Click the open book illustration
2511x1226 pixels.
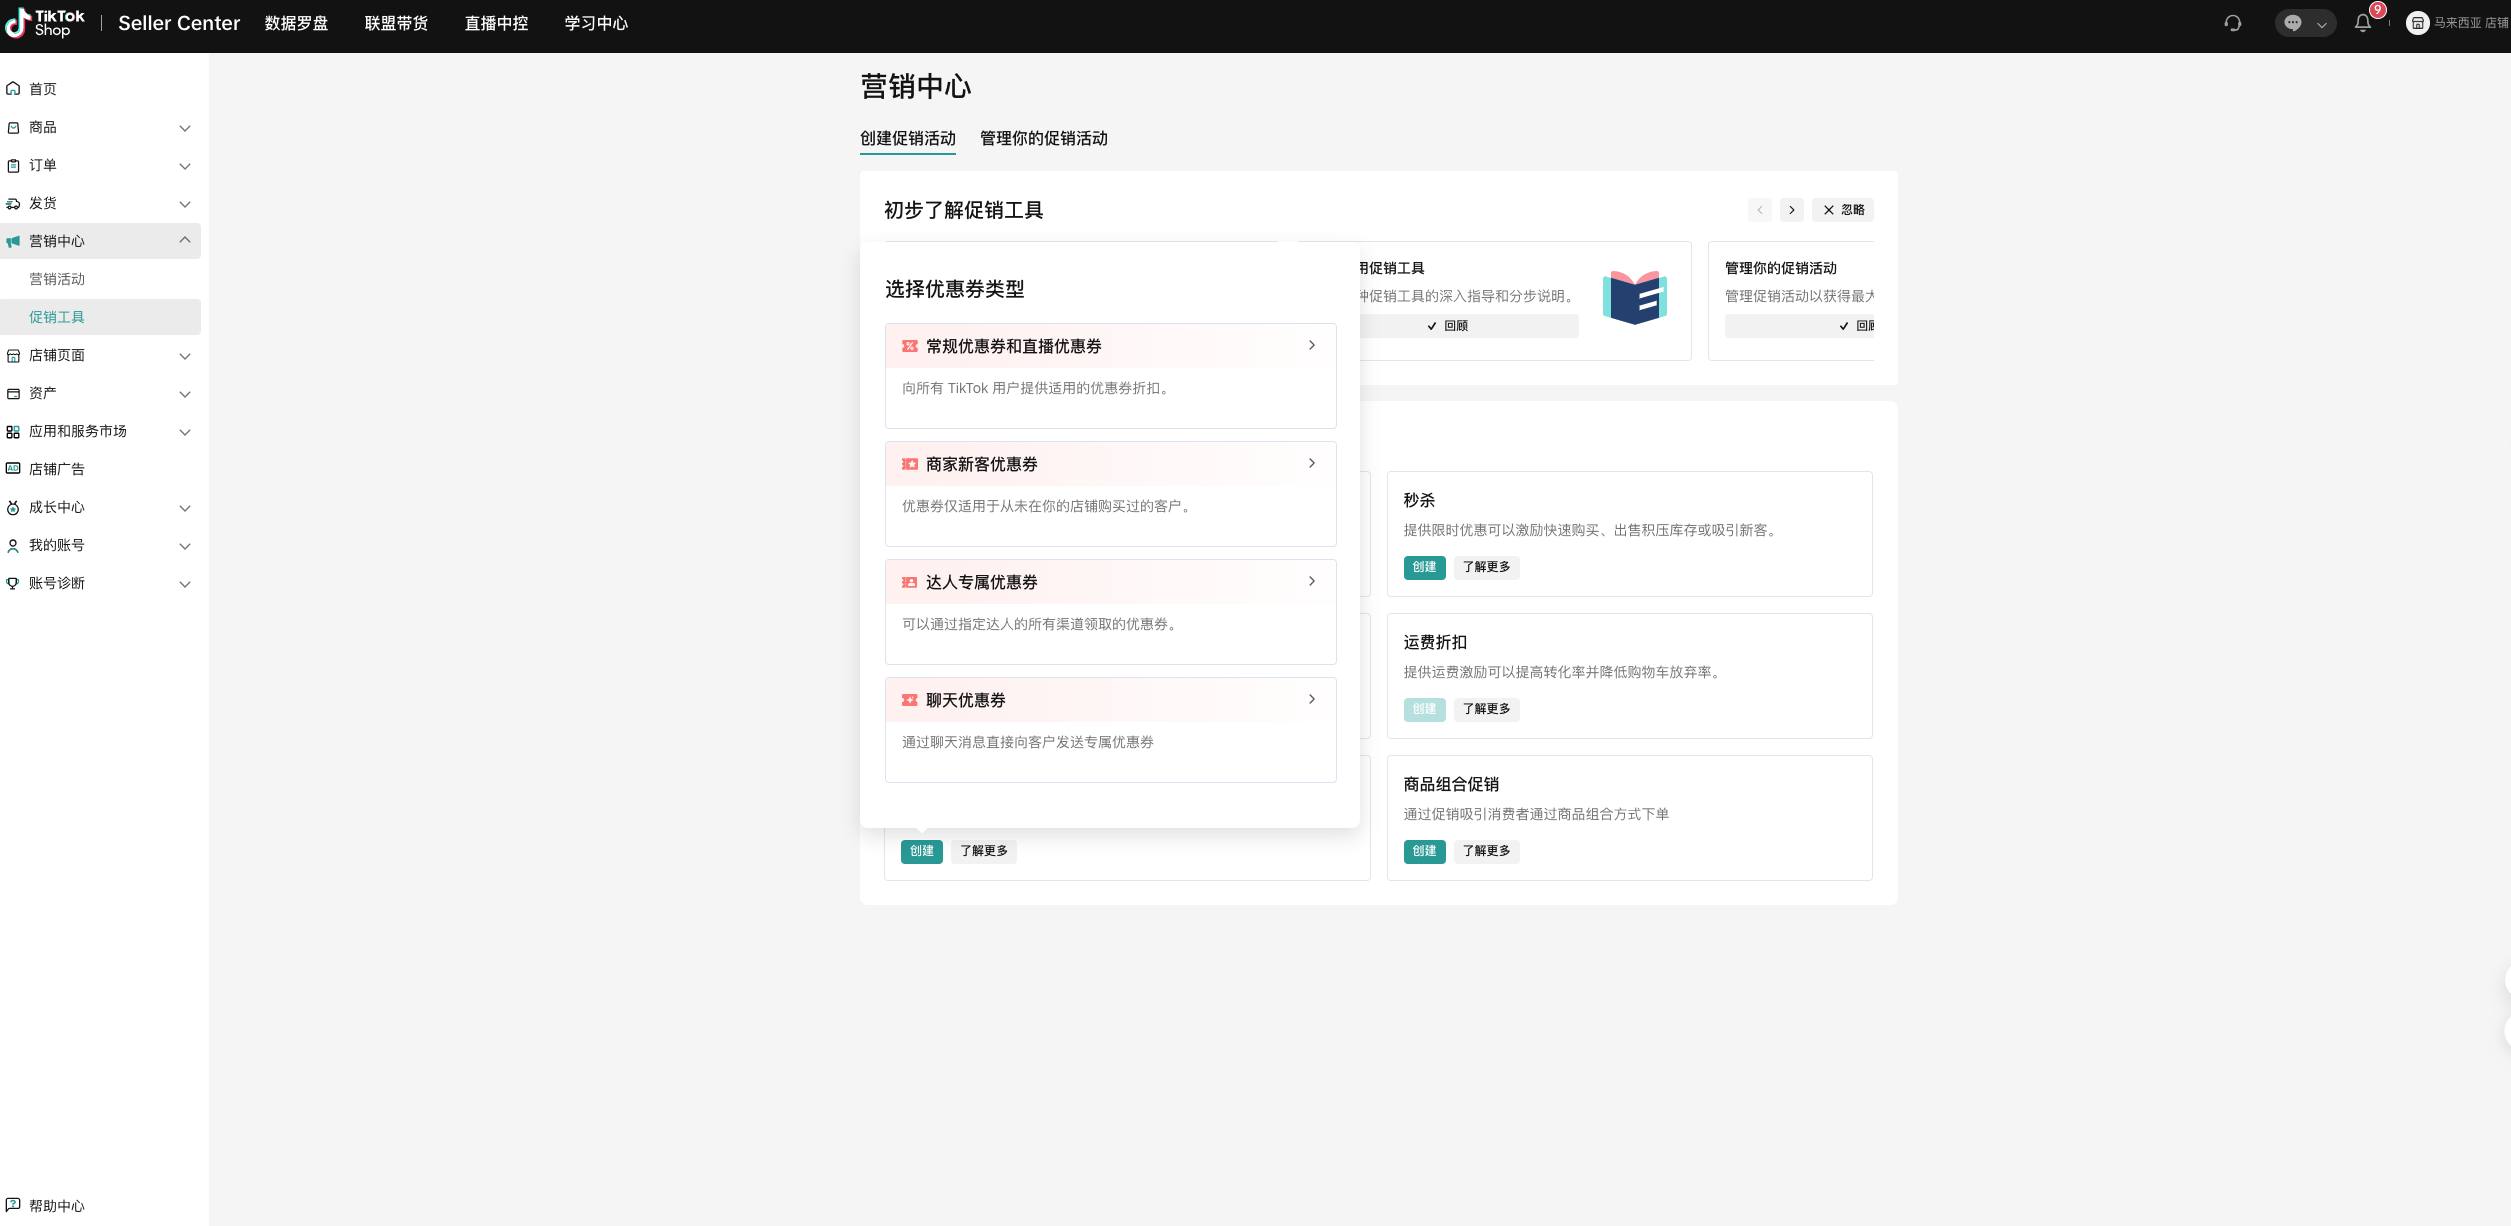pyautogui.click(x=1634, y=298)
